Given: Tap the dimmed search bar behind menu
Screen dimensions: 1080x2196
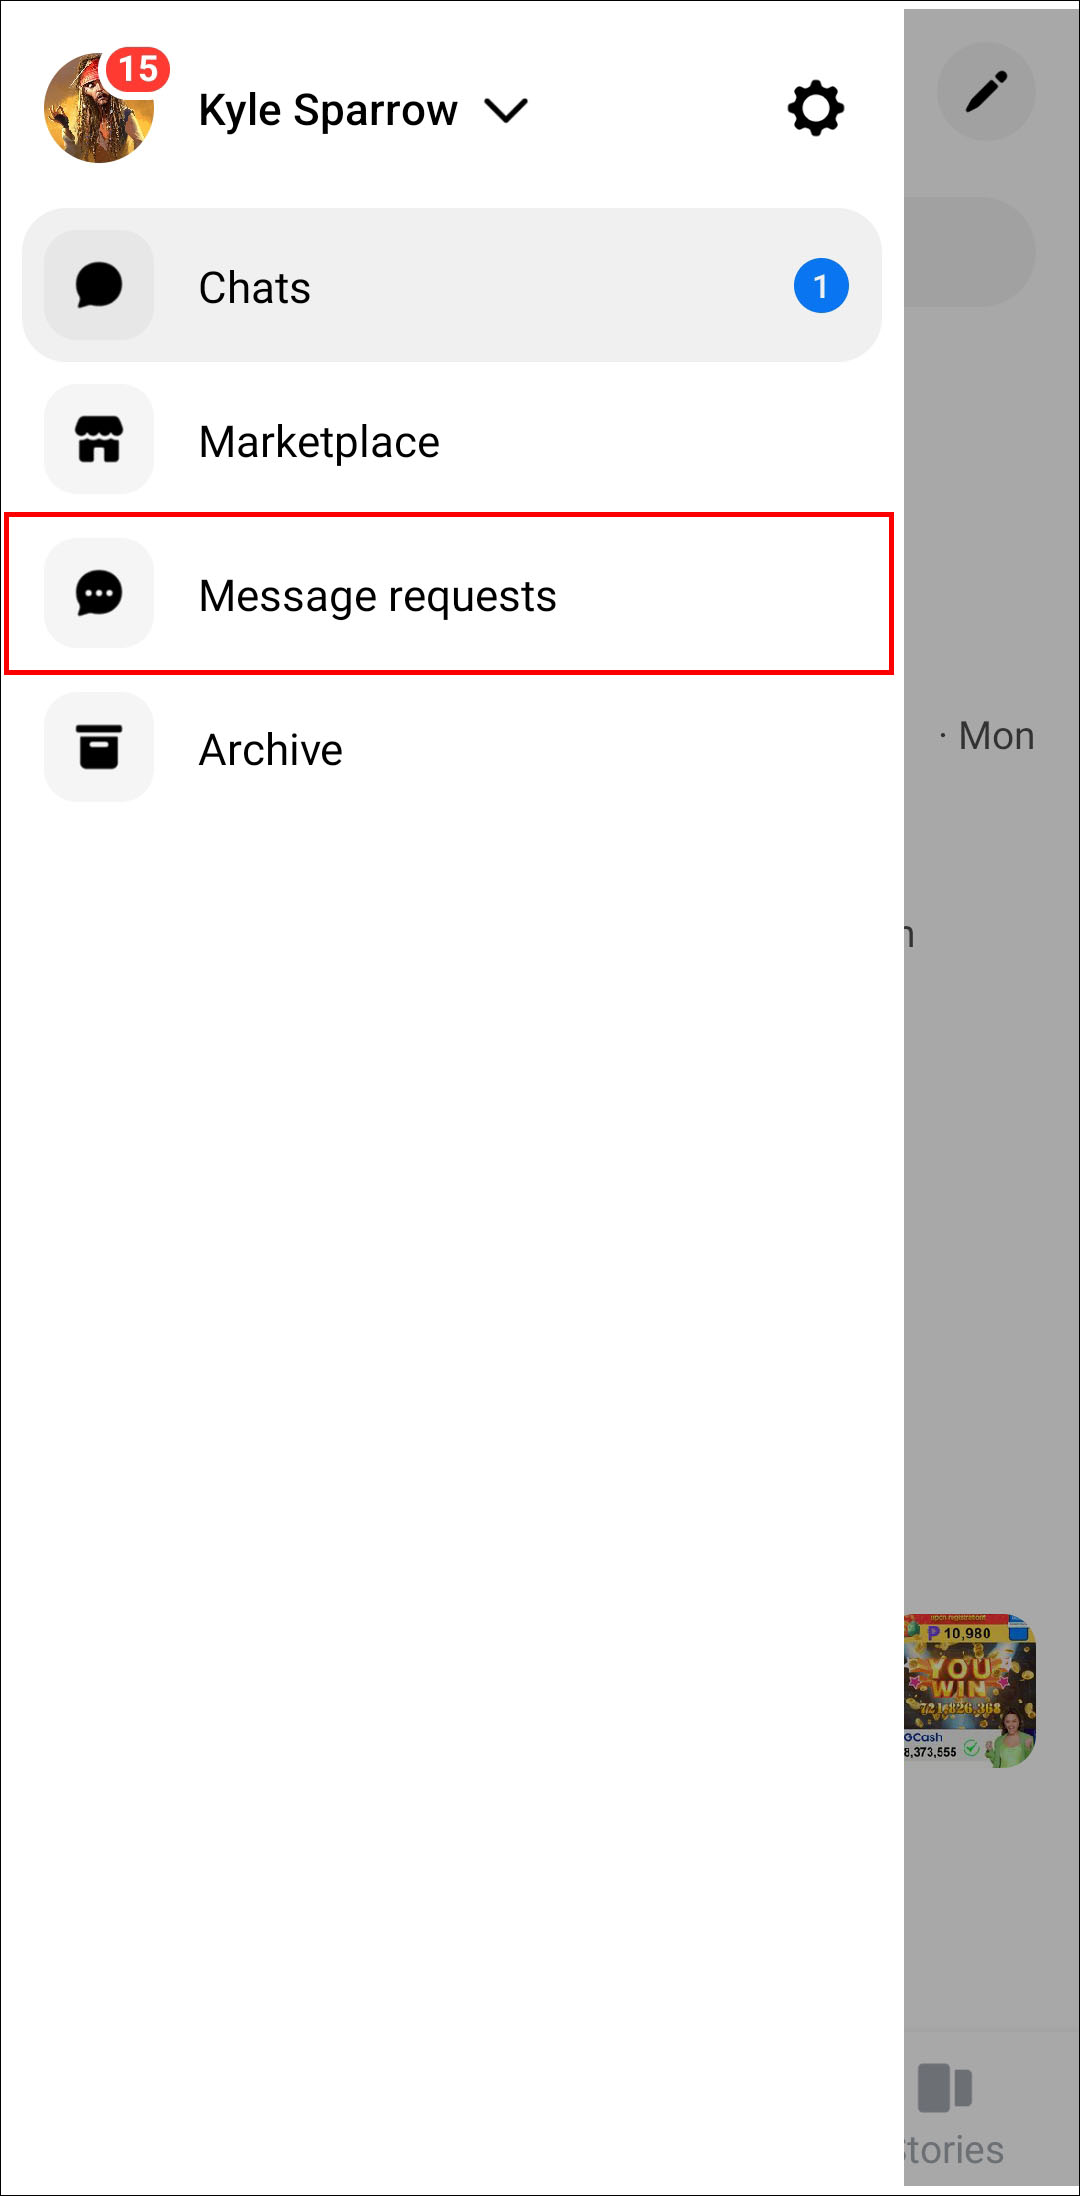Looking at the screenshot, I should coord(969,252).
